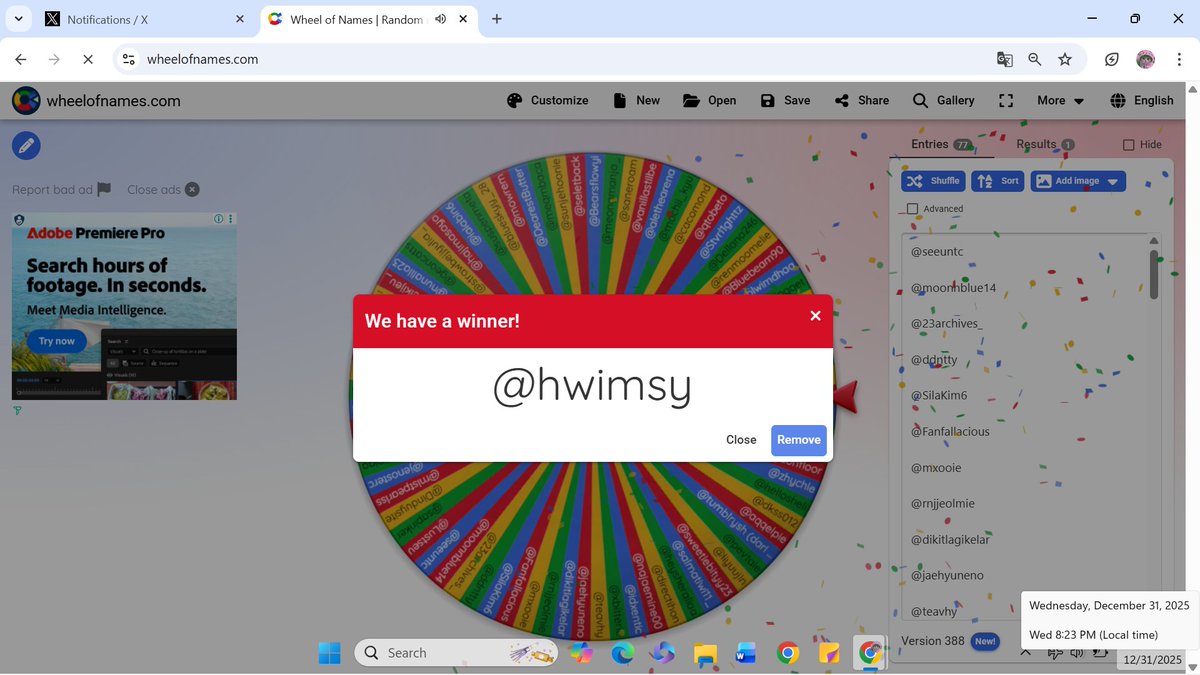Open the tab search dropdown

[18, 19]
